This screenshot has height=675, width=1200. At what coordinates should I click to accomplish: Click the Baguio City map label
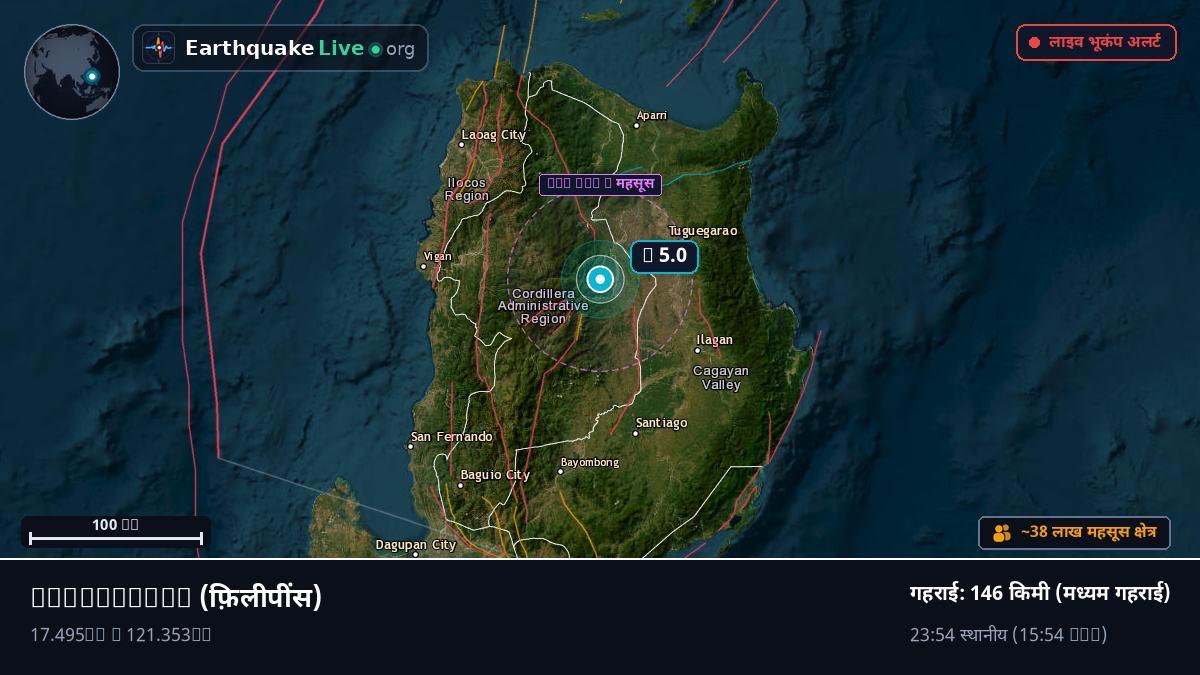(495, 475)
